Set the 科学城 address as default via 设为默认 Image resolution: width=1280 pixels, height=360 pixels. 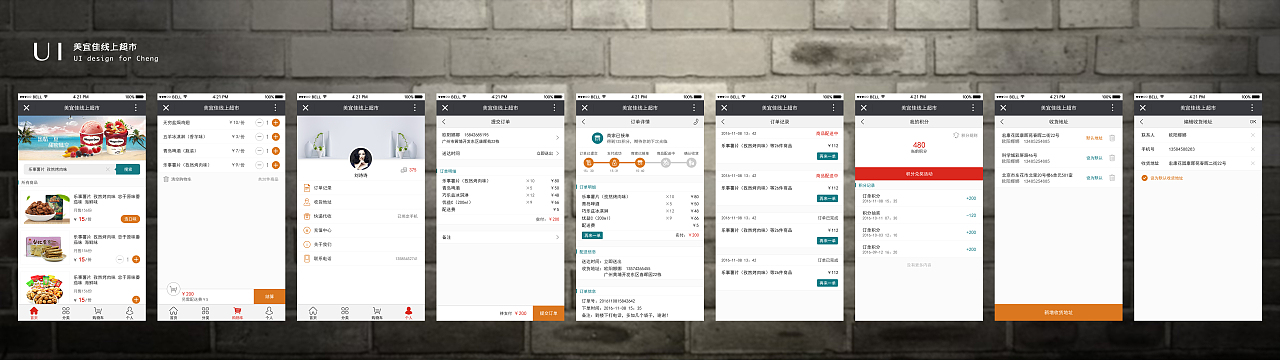1093,157
